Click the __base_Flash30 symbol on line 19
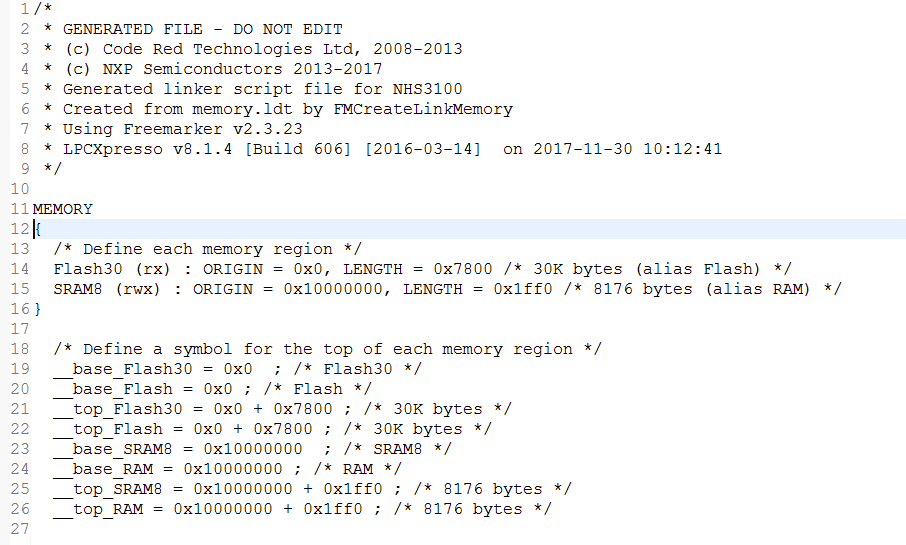 click(x=122, y=369)
